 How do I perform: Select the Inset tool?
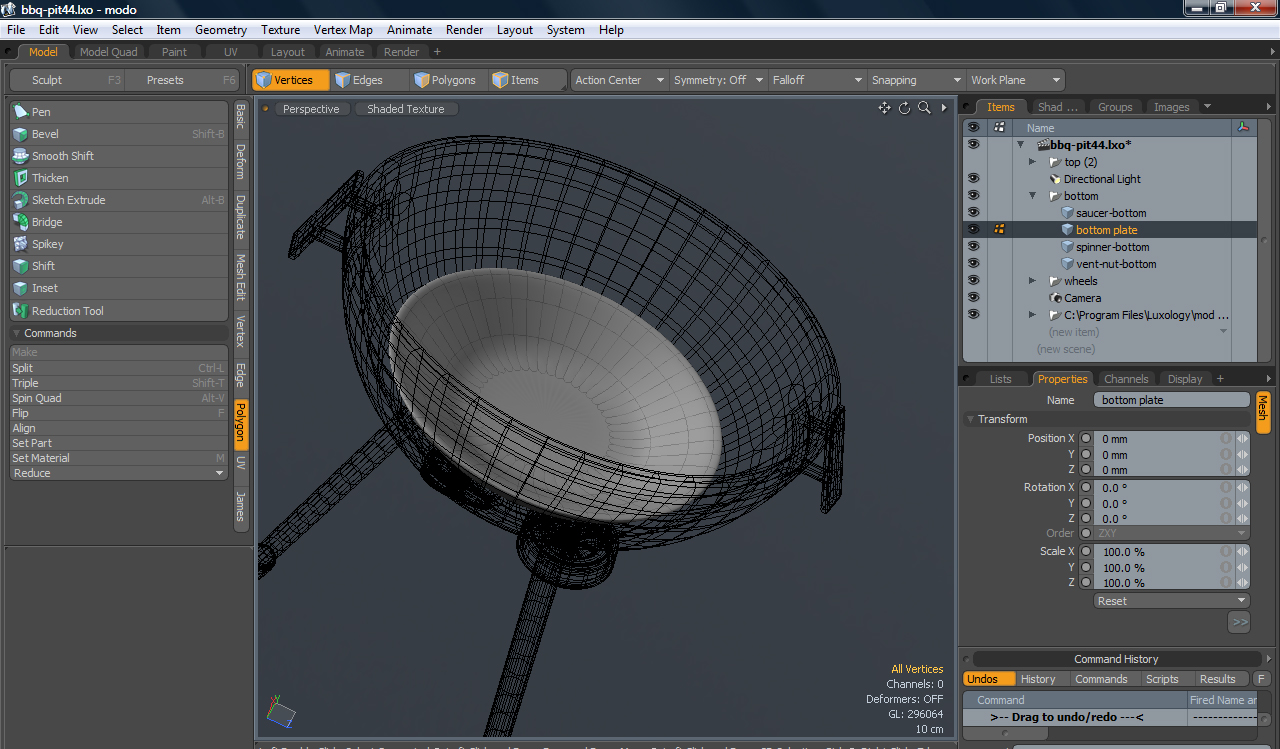pyautogui.click(x=119, y=288)
